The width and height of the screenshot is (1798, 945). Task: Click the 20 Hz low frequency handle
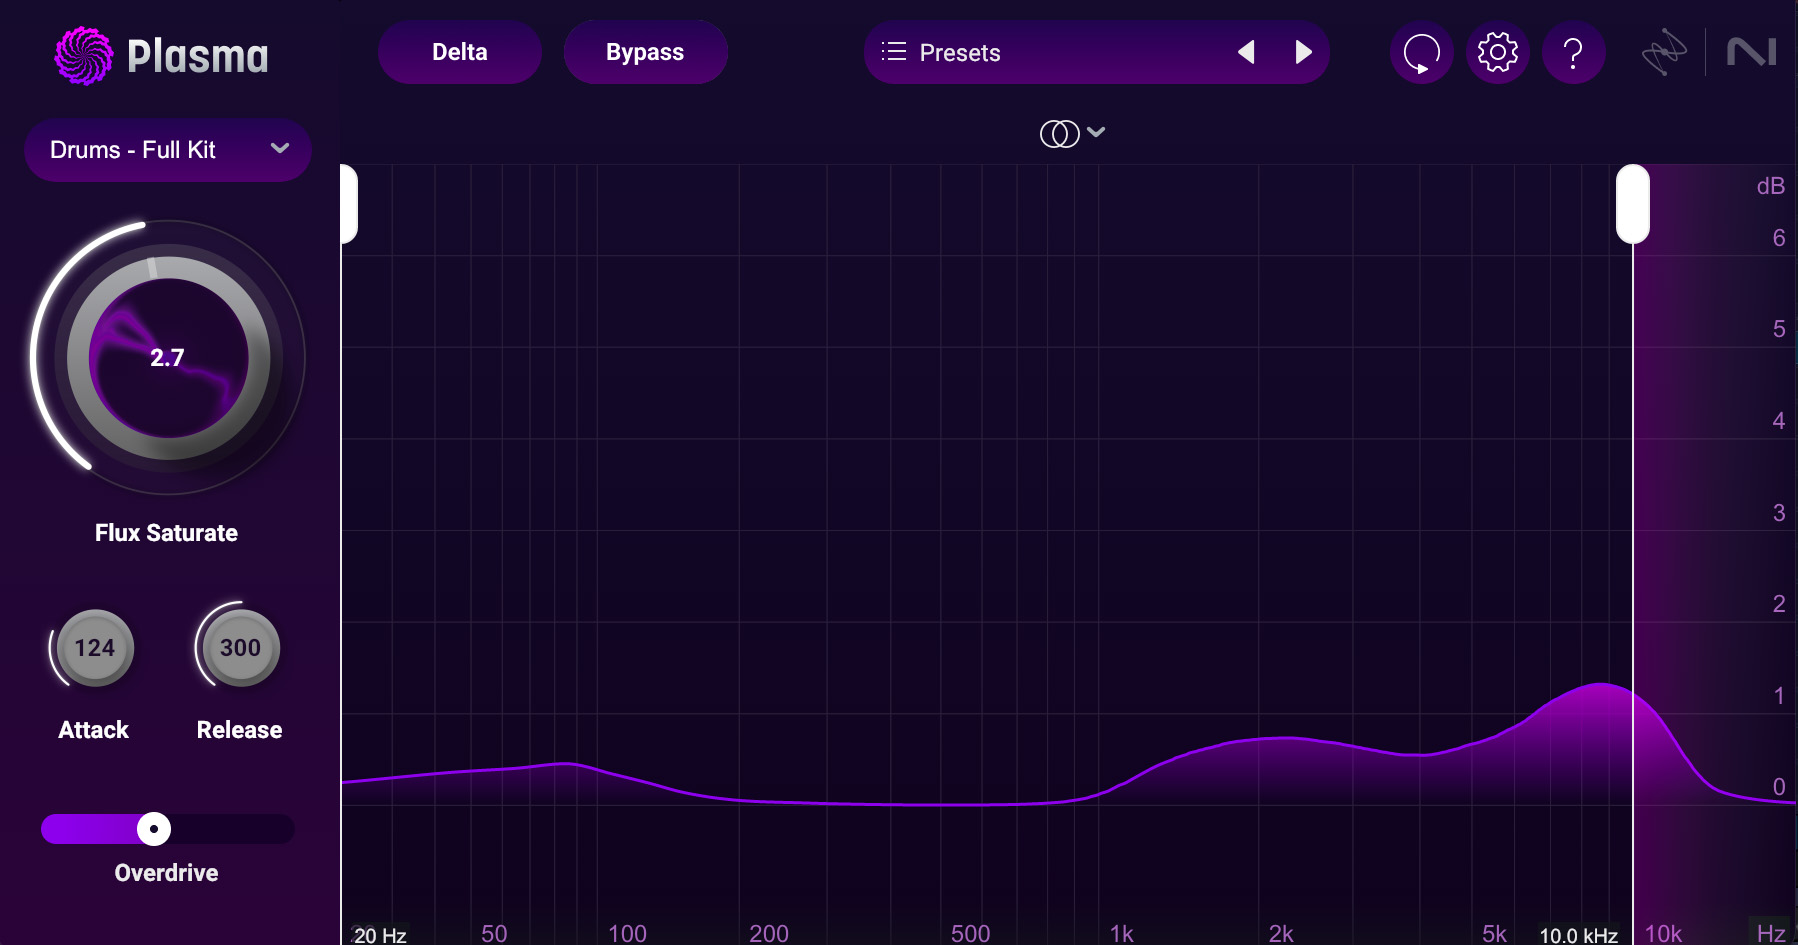pyautogui.click(x=349, y=204)
